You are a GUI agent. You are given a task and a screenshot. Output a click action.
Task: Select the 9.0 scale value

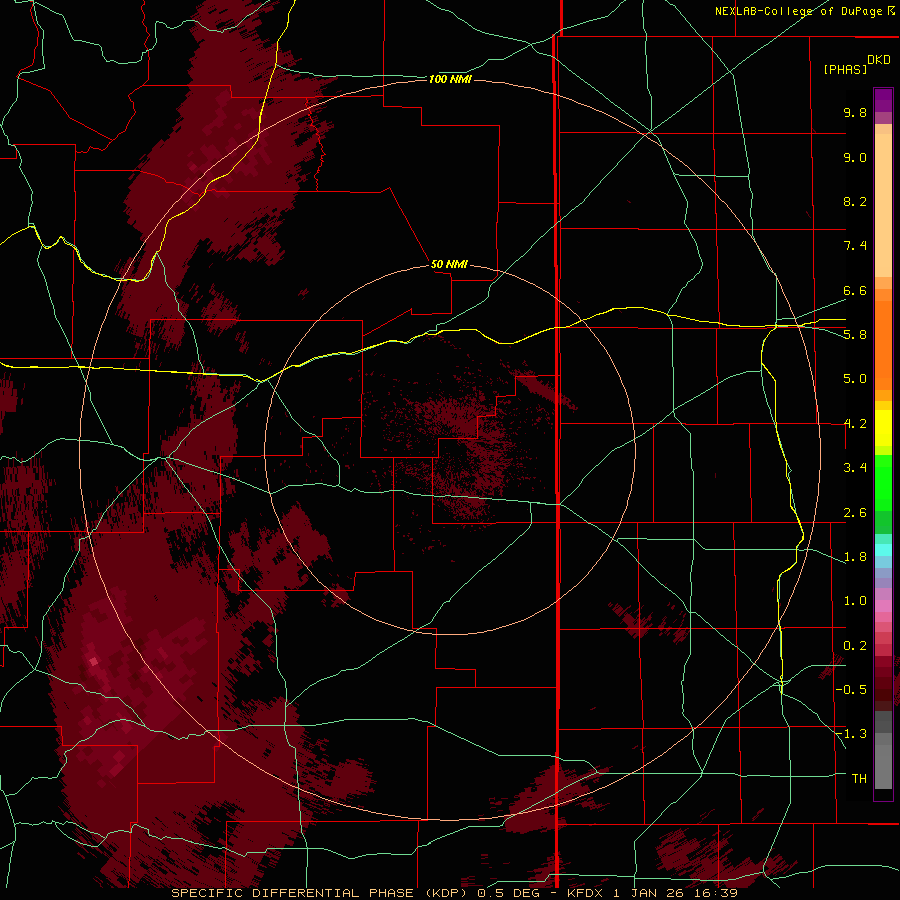[x=855, y=157]
